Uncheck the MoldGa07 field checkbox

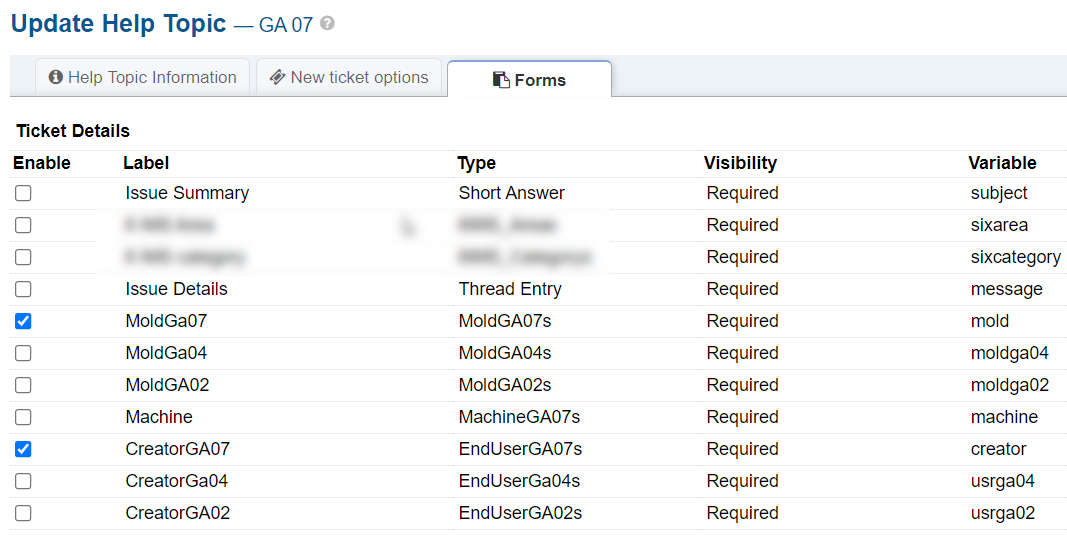[x=23, y=321]
